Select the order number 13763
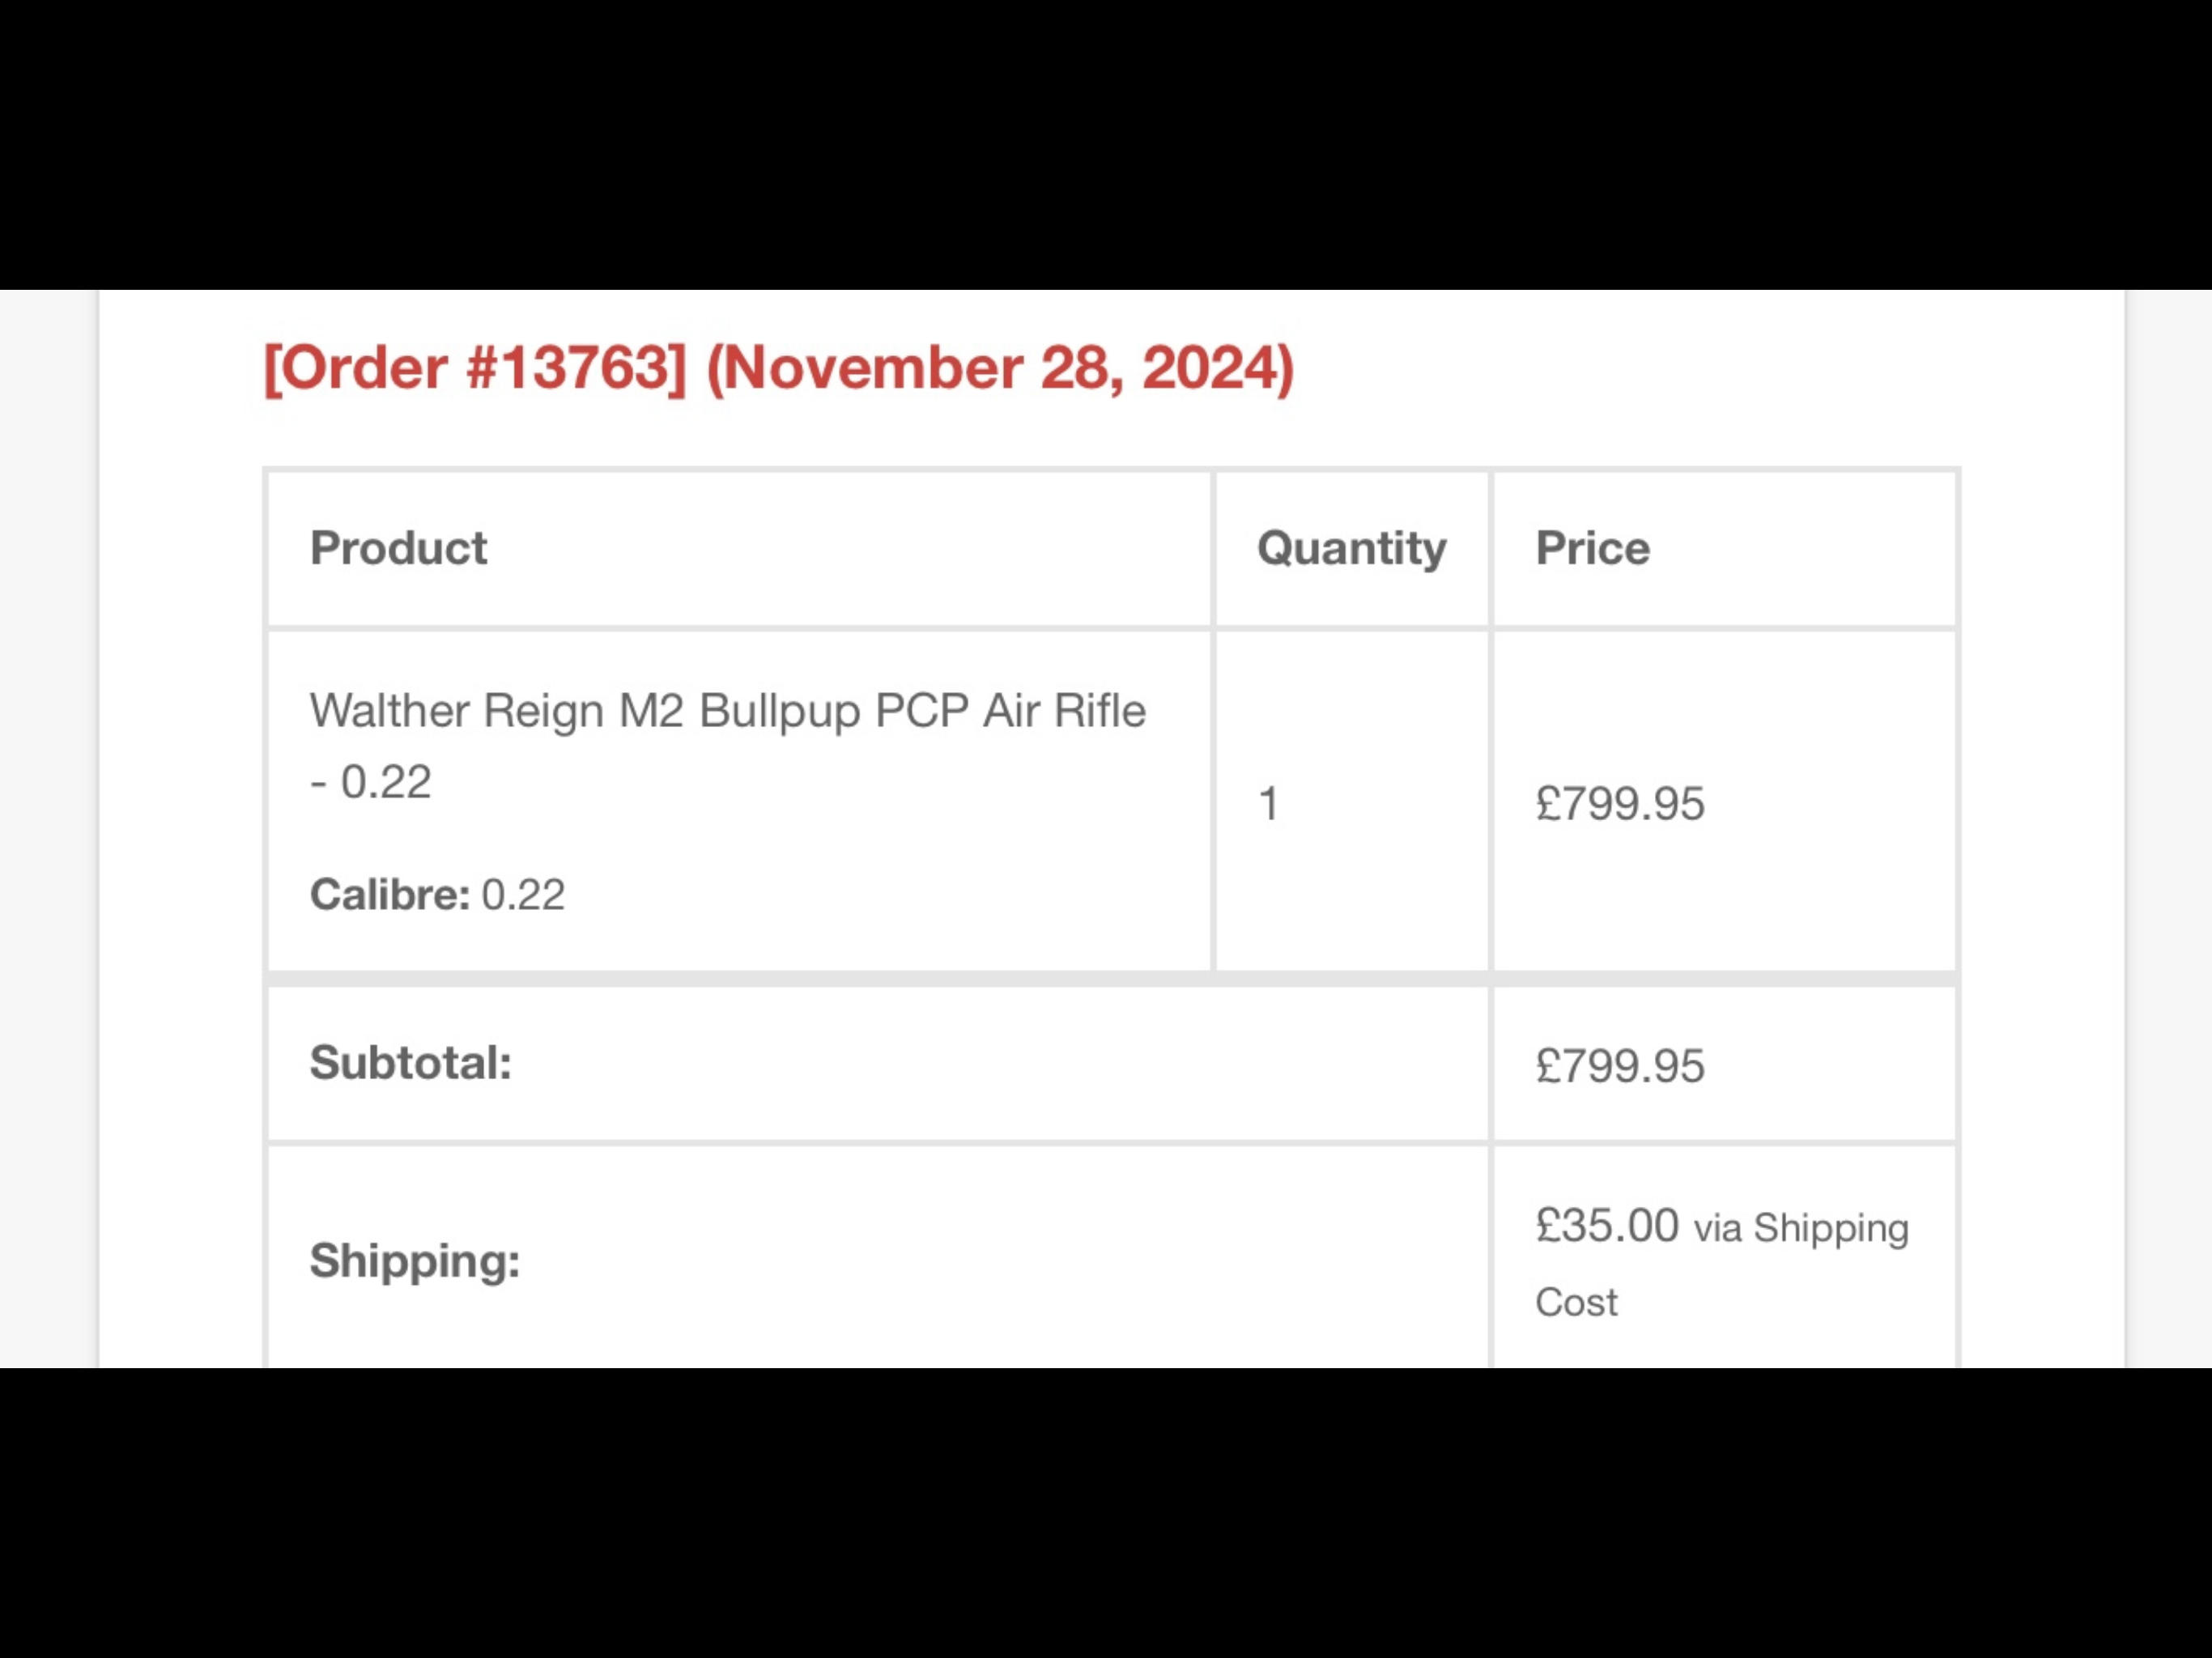 coord(586,368)
